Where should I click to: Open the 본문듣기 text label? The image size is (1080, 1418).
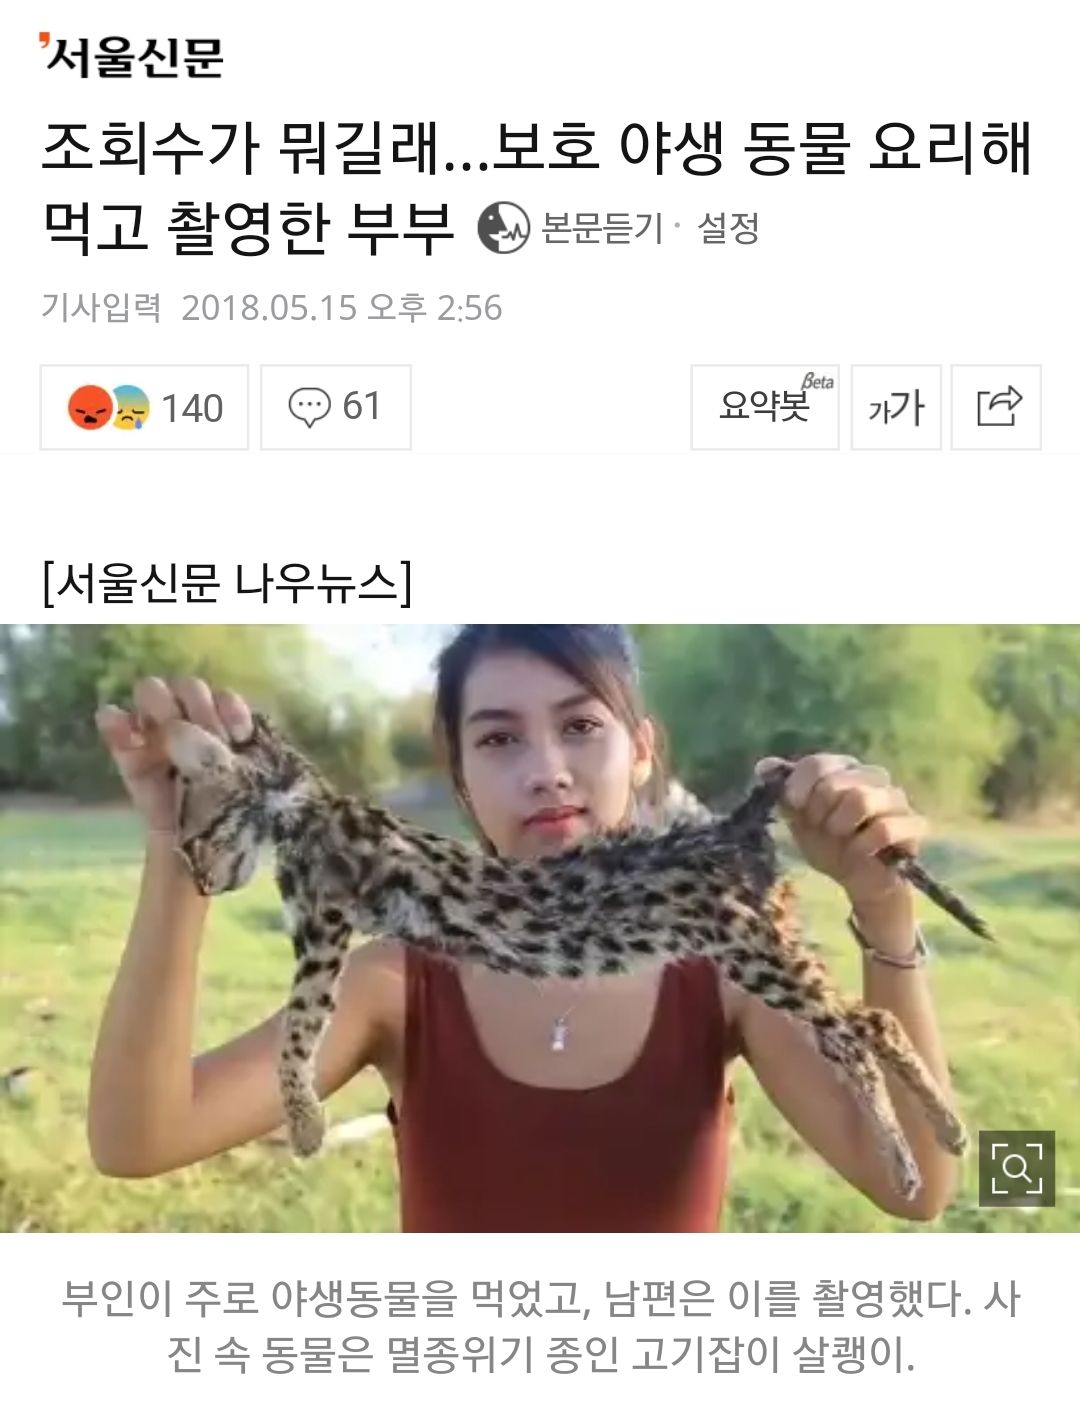[x=602, y=228]
